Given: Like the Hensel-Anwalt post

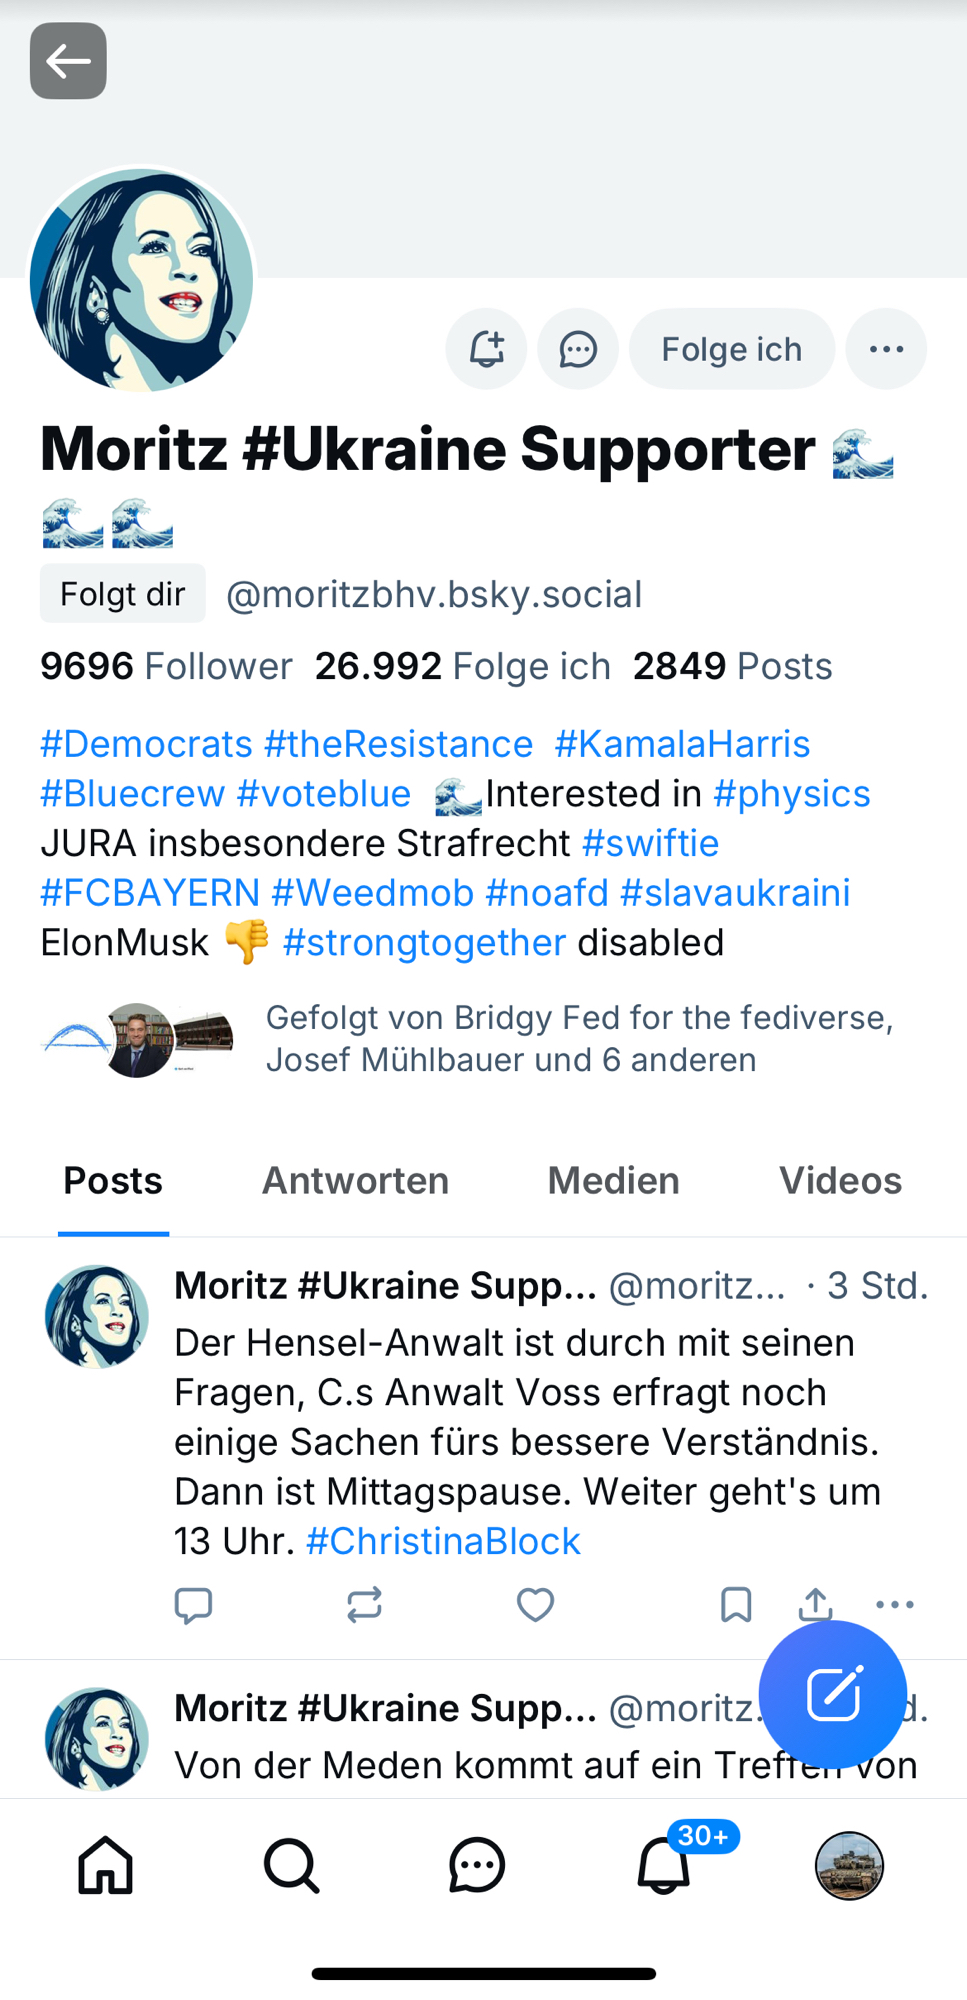Looking at the screenshot, I should pyautogui.click(x=535, y=1604).
